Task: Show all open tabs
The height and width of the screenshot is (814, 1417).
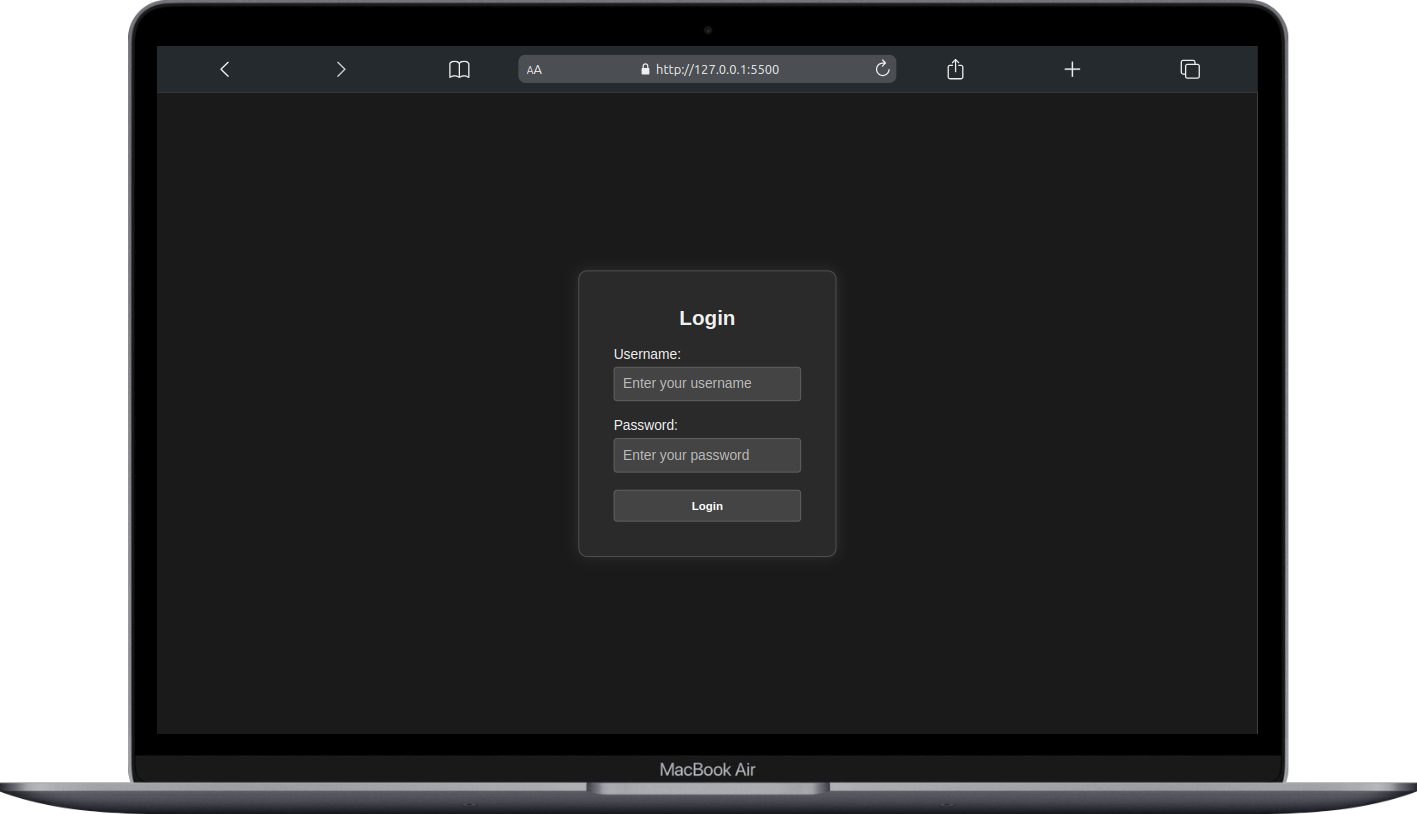Action: (1190, 69)
